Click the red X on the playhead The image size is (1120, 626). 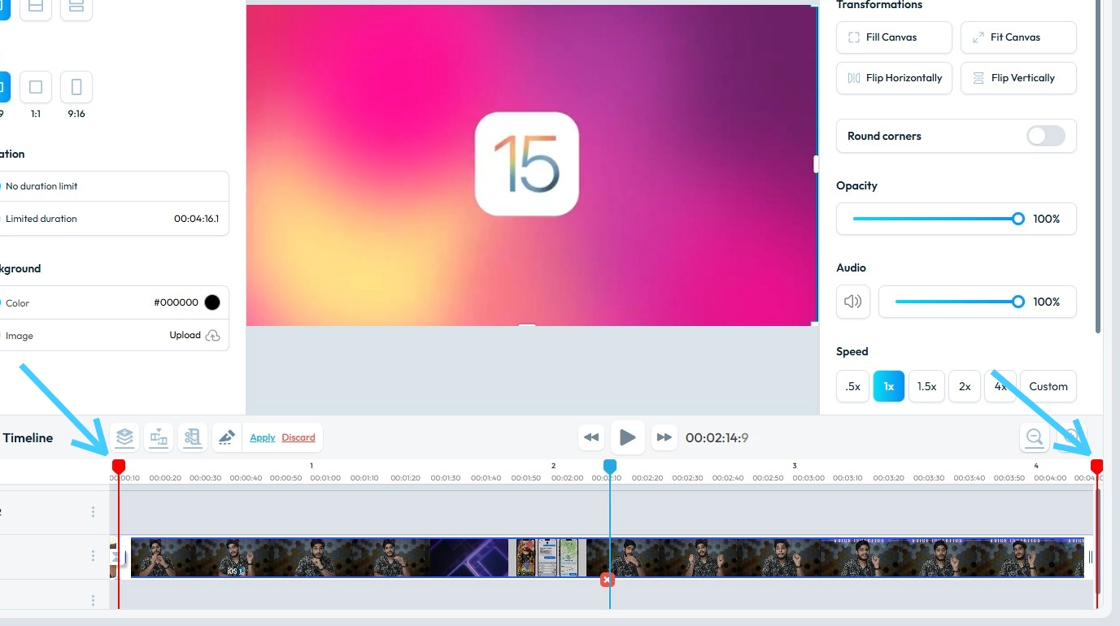coord(606,580)
